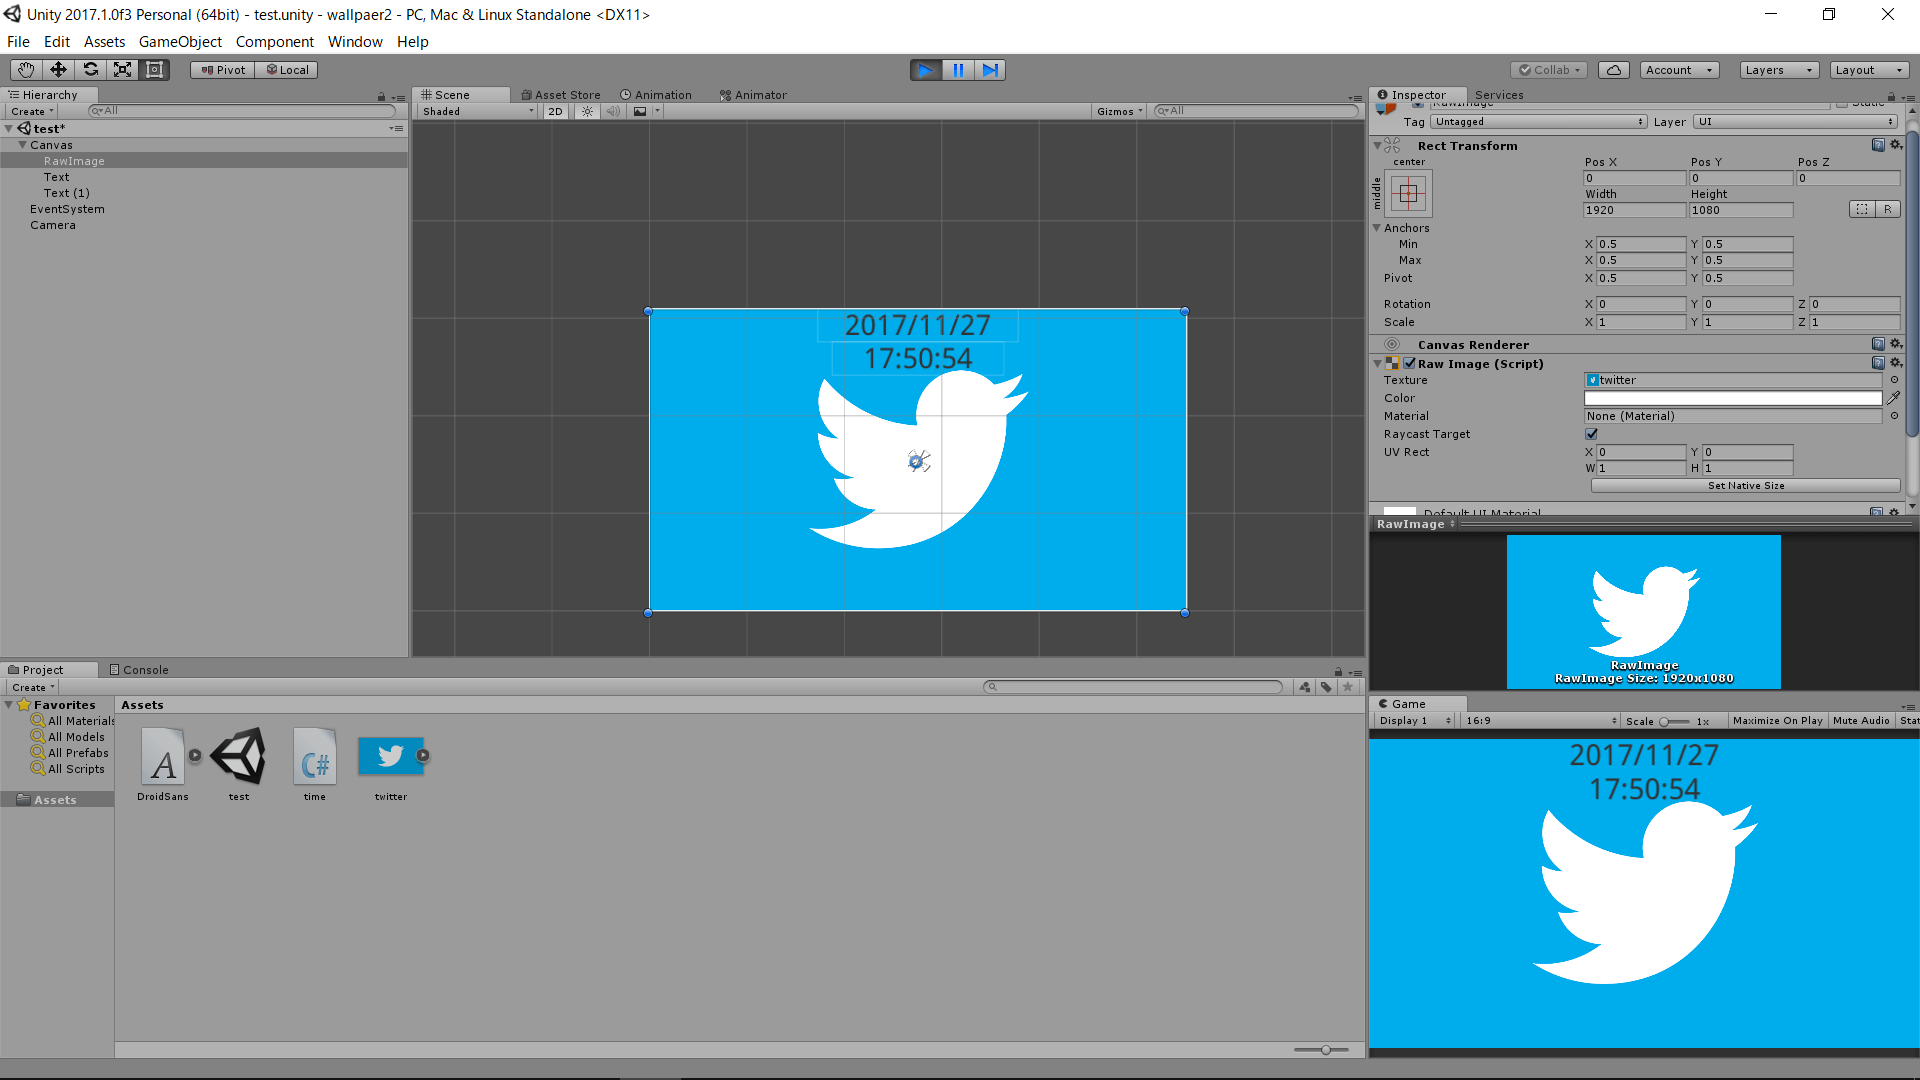Open the GameObject menu
The height and width of the screenshot is (1080, 1920).
(x=180, y=42)
